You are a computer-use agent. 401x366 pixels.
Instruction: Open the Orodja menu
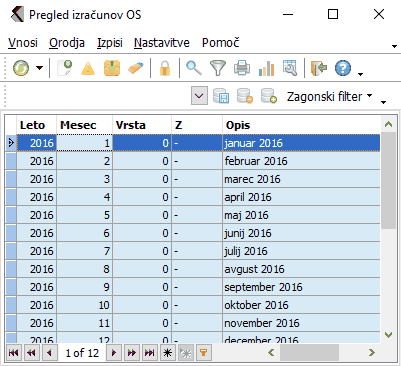click(x=67, y=43)
